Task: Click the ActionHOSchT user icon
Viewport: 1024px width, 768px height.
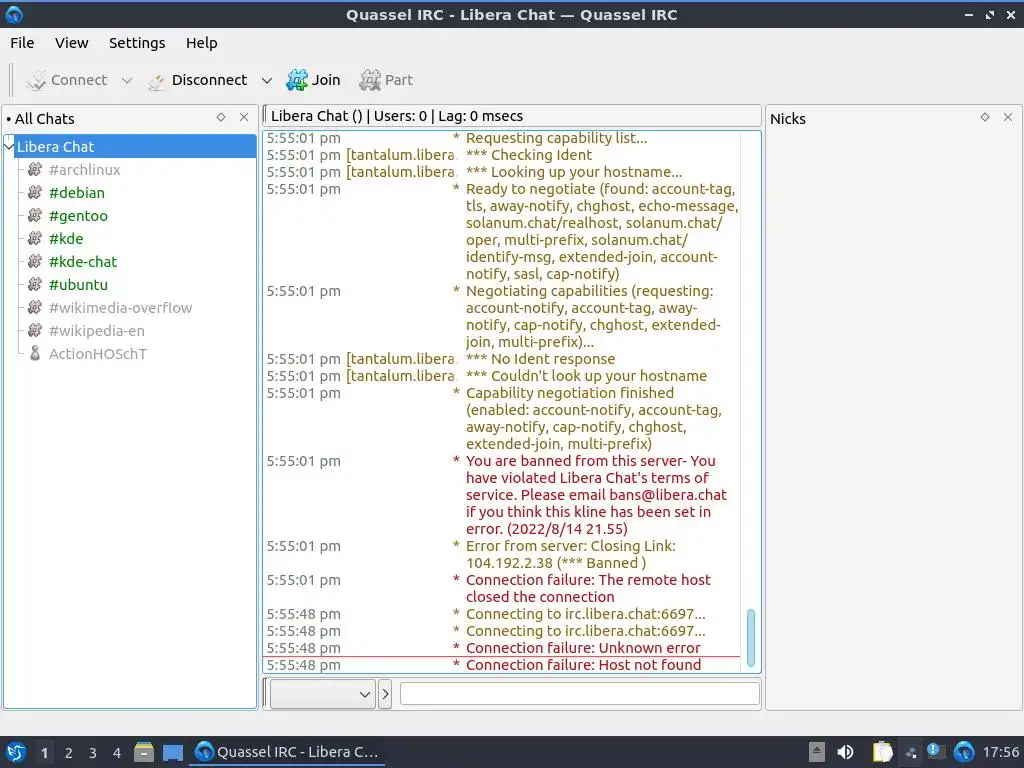Action: 35,353
